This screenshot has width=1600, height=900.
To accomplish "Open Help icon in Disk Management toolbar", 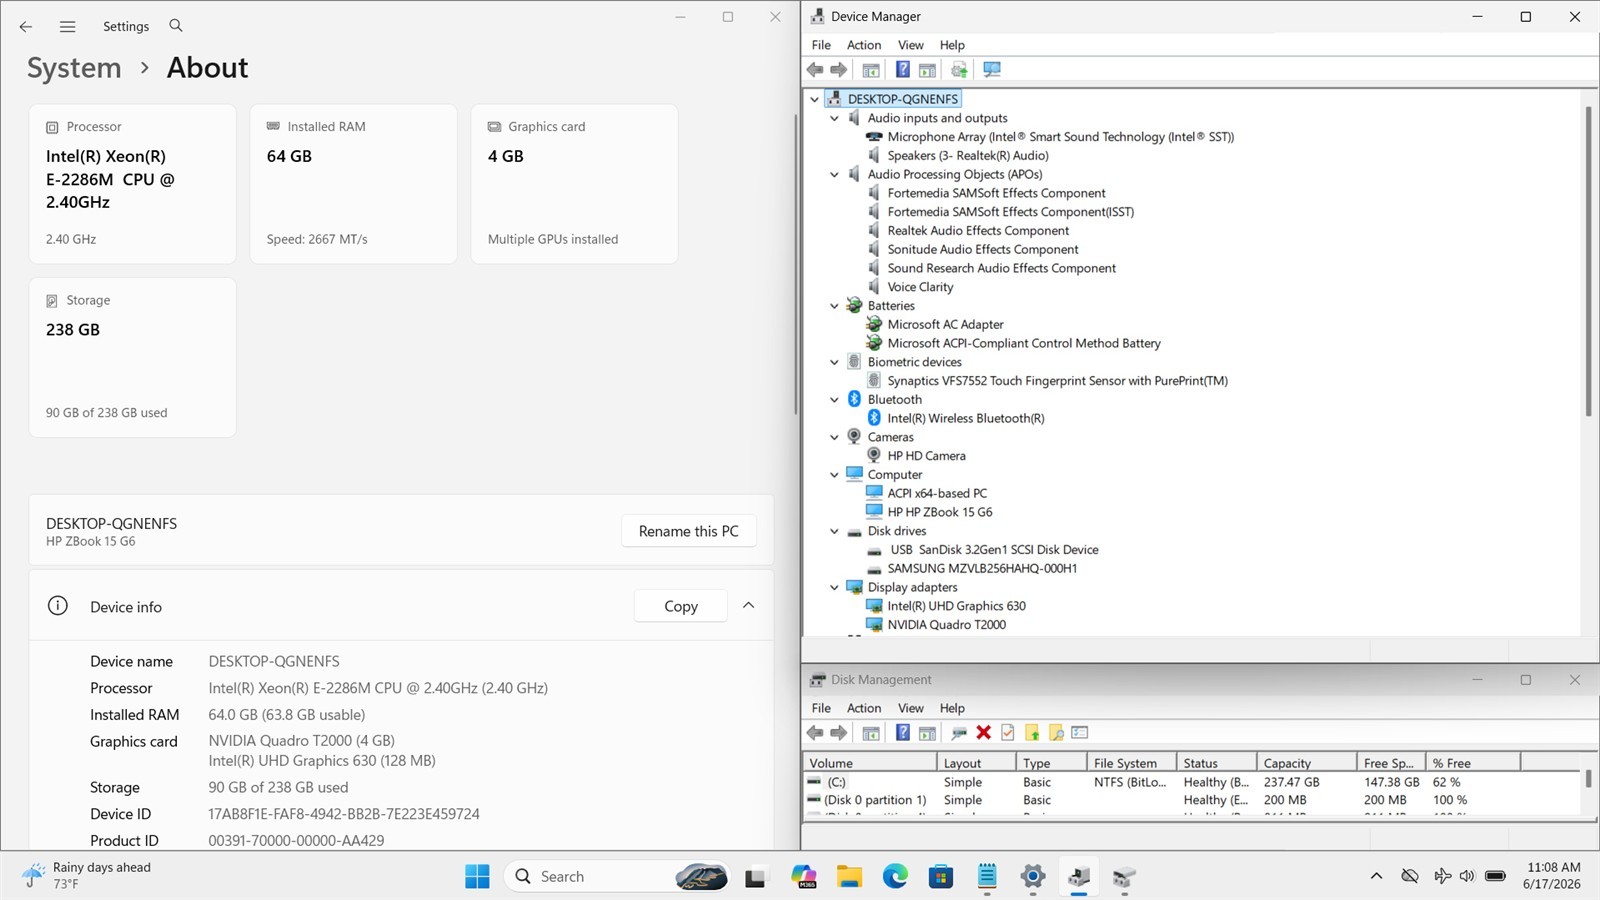I will [x=902, y=733].
